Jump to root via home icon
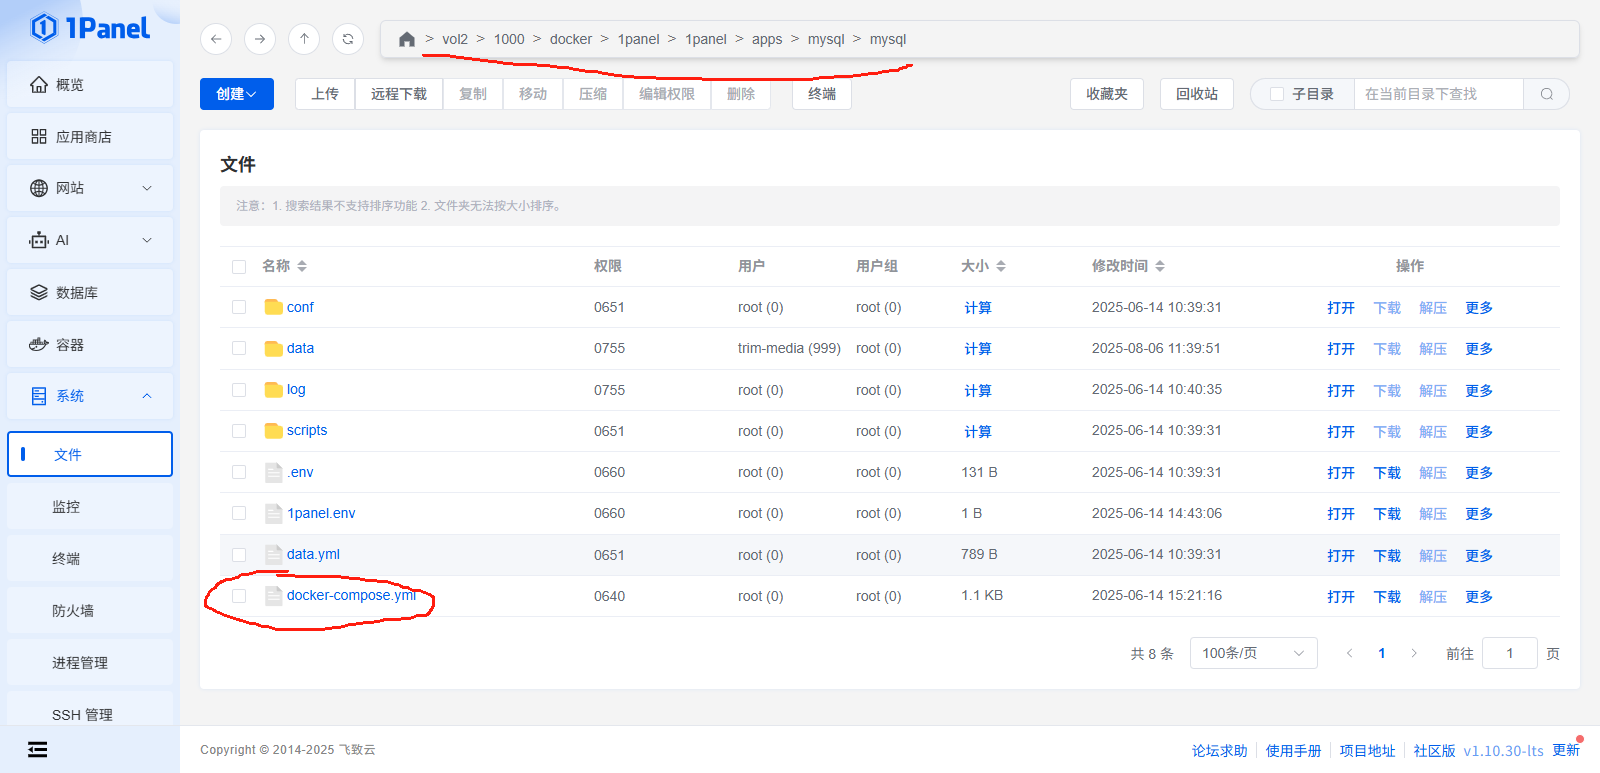Viewport: 1600px width, 773px height. 406,39
